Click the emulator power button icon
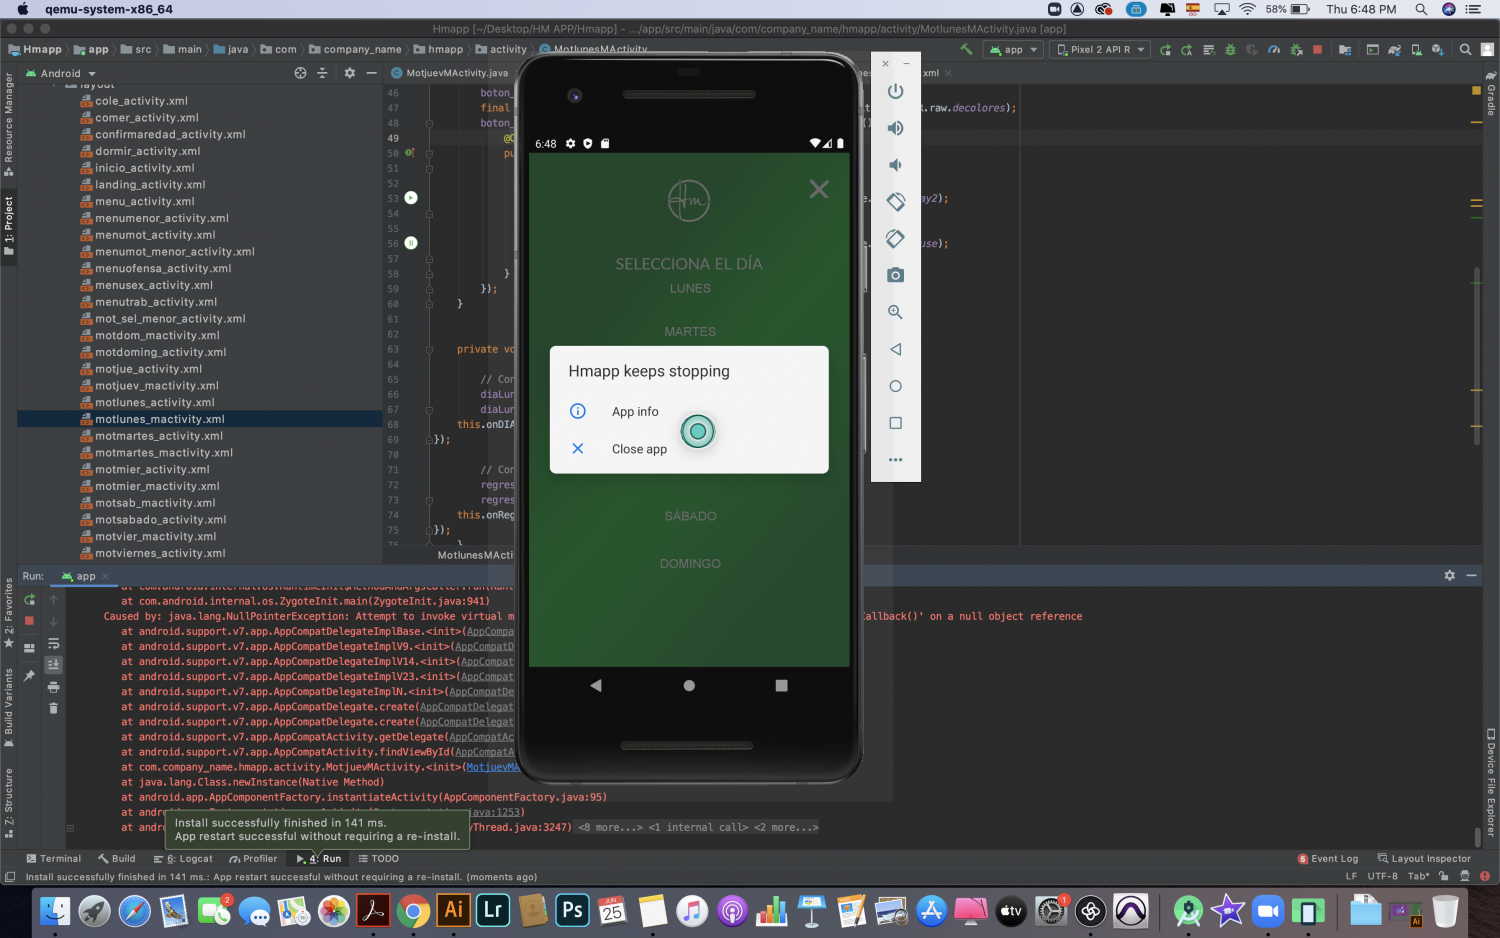This screenshot has width=1500, height=938. click(895, 91)
